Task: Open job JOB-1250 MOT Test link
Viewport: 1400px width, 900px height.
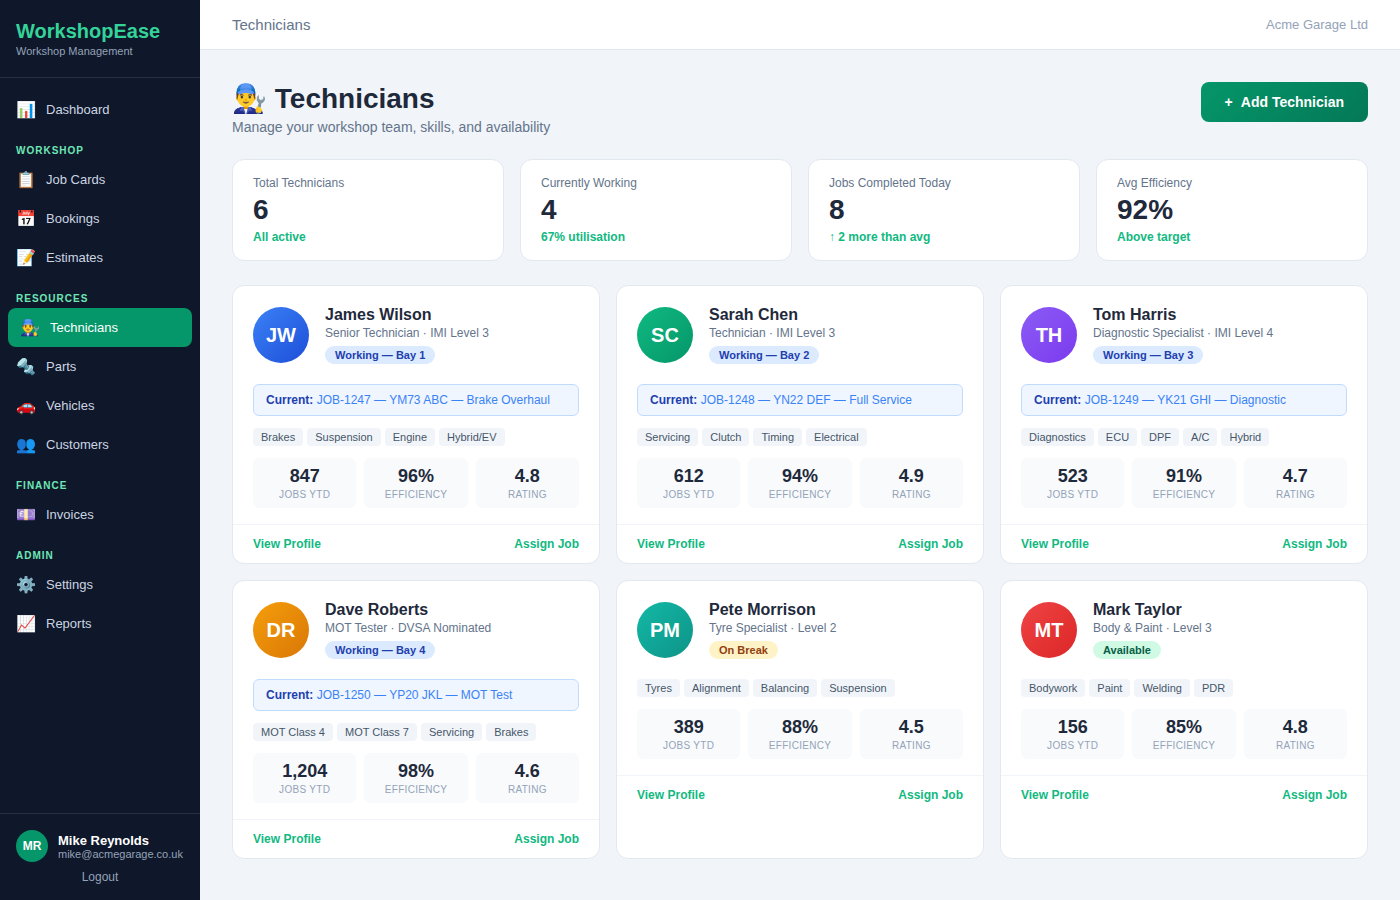Action: [x=416, y=695]
